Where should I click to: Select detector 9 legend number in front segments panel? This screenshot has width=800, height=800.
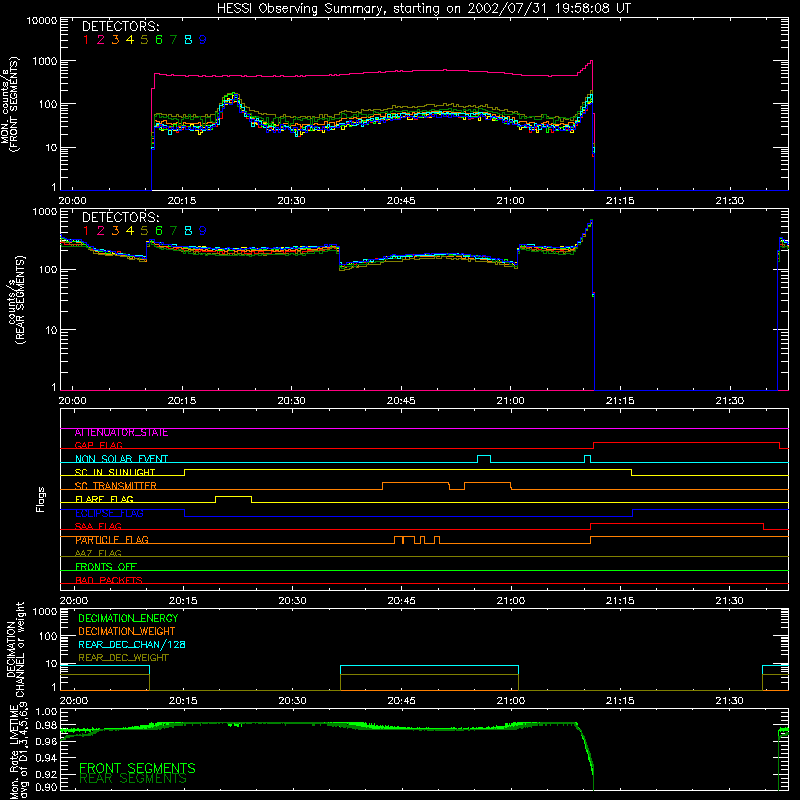203,40
